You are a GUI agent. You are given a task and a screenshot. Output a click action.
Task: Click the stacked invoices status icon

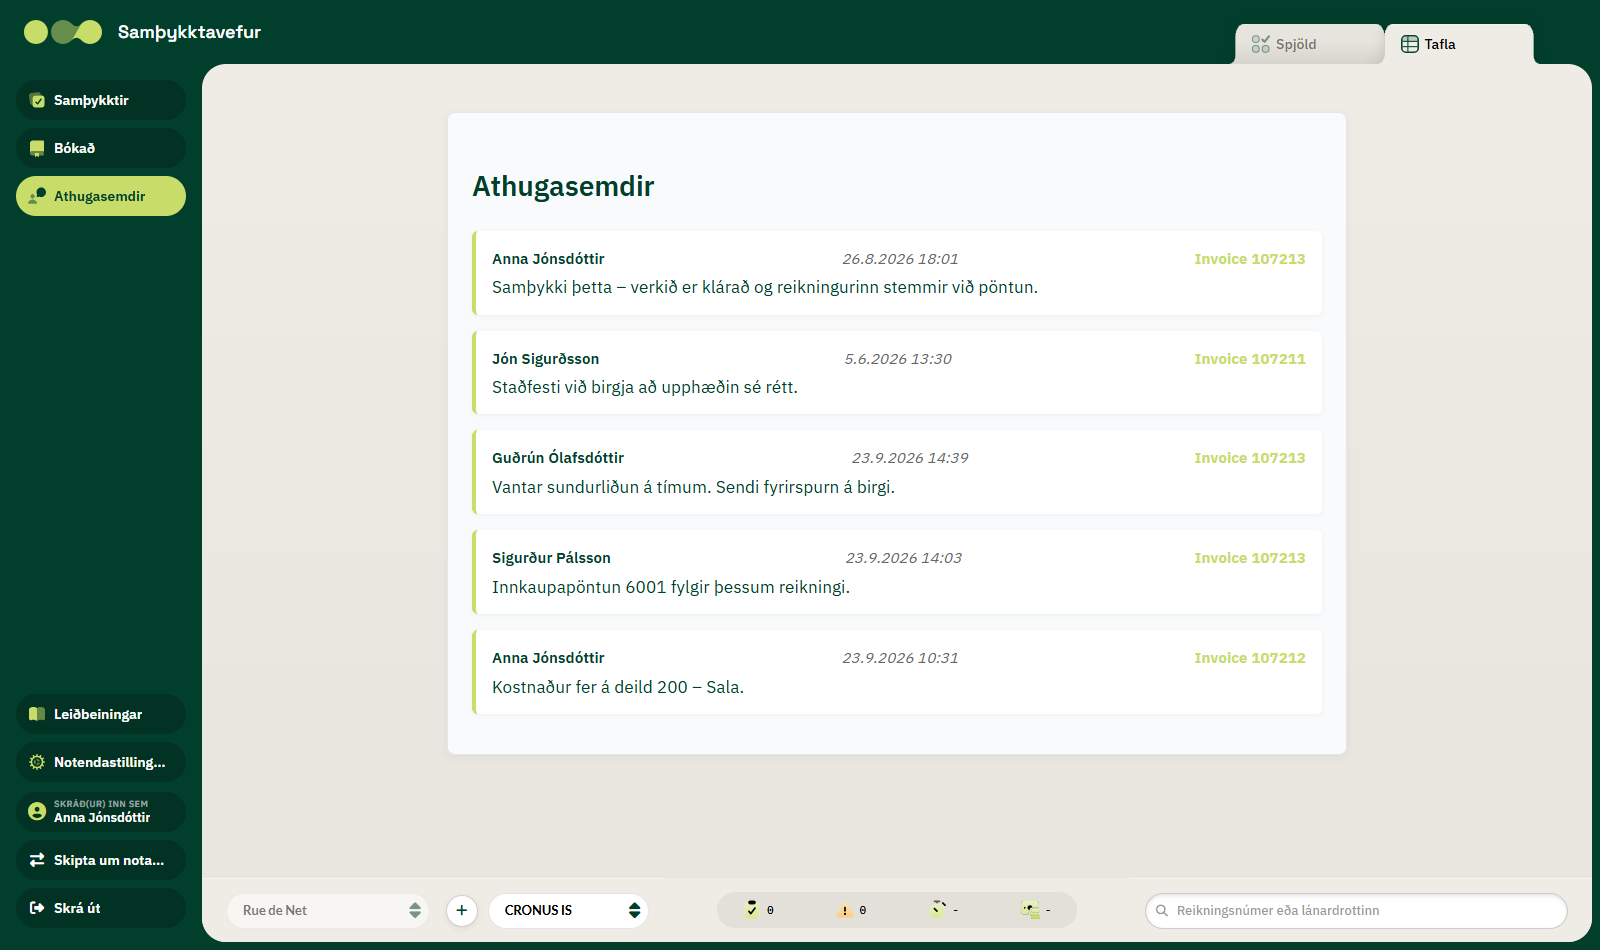[1030, 910]
